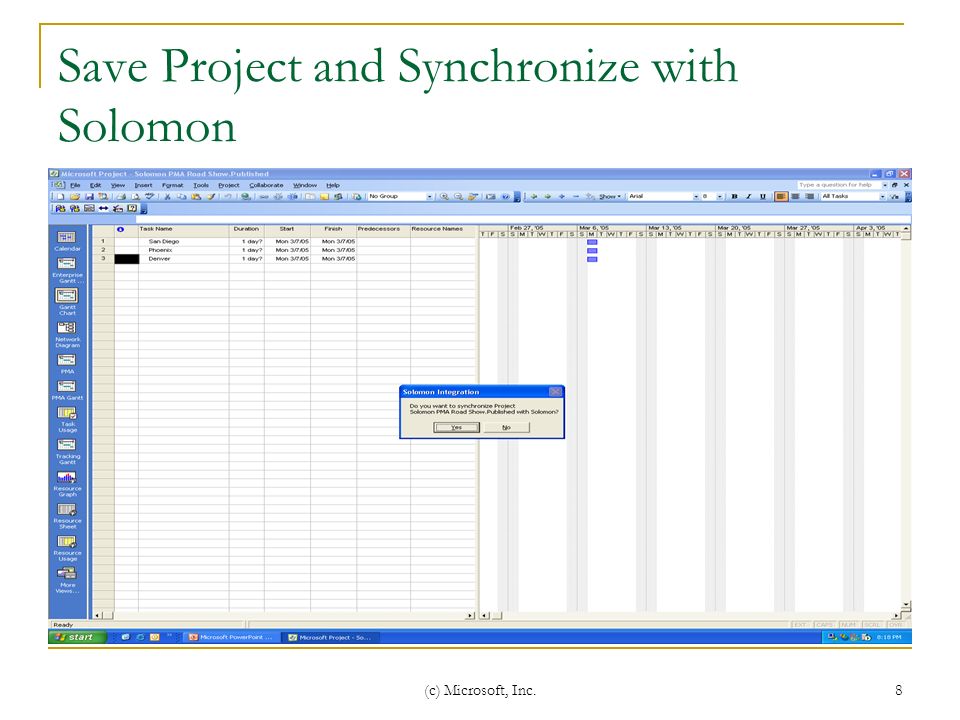
Task: Click the Copy icon
Action: tap(181, 197)
